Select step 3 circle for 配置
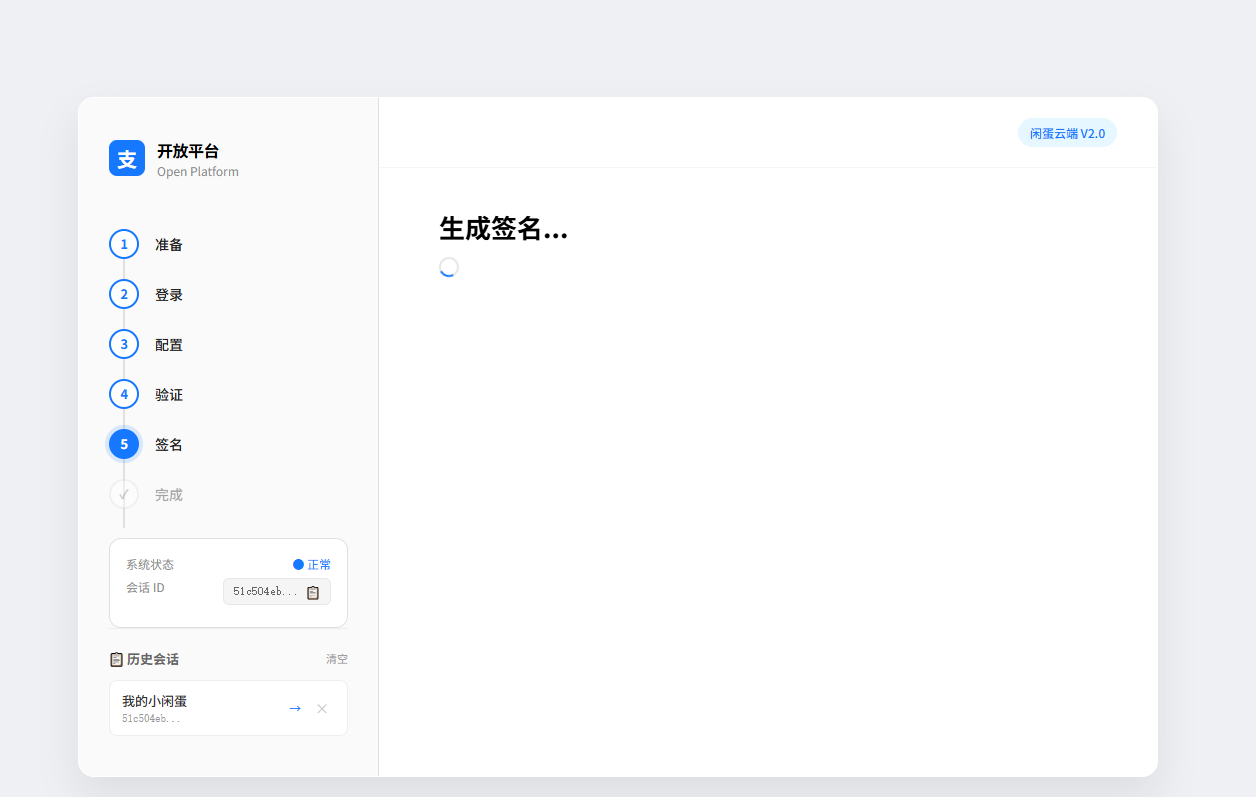The width and height of the screenshot is (1256, 797). coord(124,344)
